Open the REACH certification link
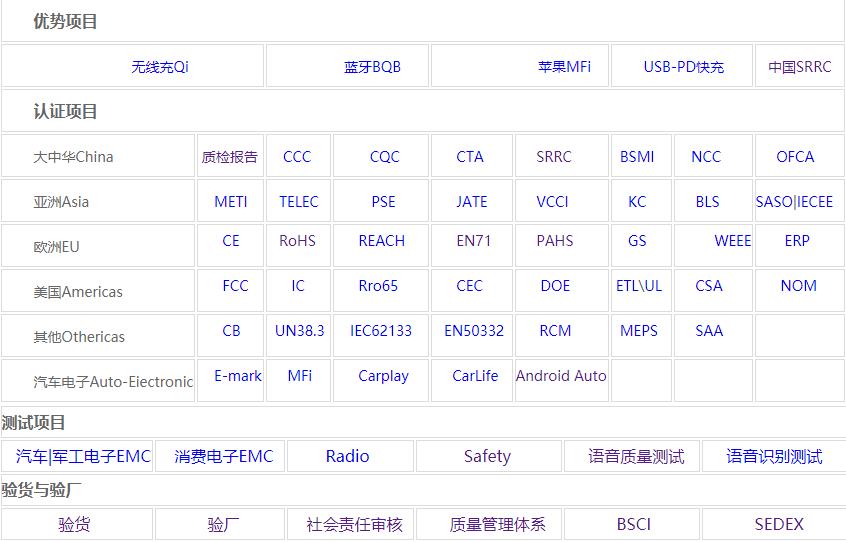This screenshot has width=846, height=542. tap(382, 241)
